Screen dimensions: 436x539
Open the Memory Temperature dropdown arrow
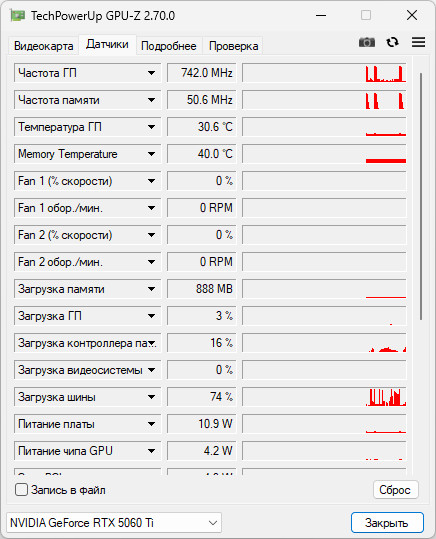pos(151,154)
